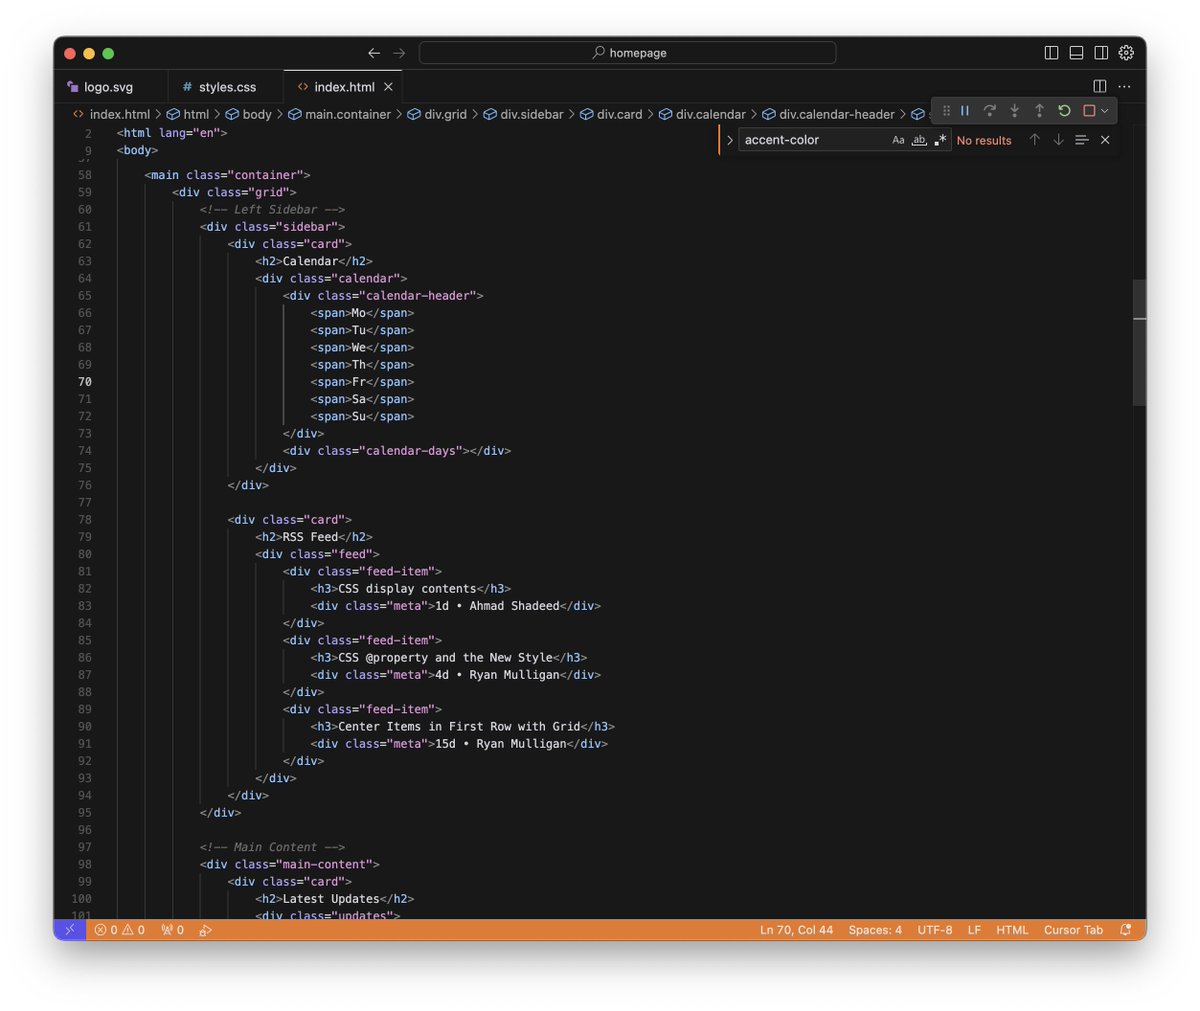Click the "4d • Ryan Mulligan" line
This screenshot has height=1011, width=1200.
456,675
